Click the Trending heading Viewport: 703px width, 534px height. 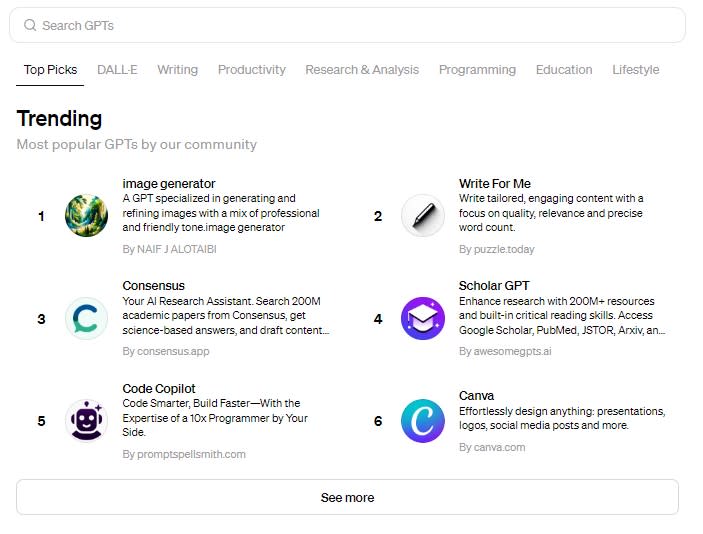point(59,119)
